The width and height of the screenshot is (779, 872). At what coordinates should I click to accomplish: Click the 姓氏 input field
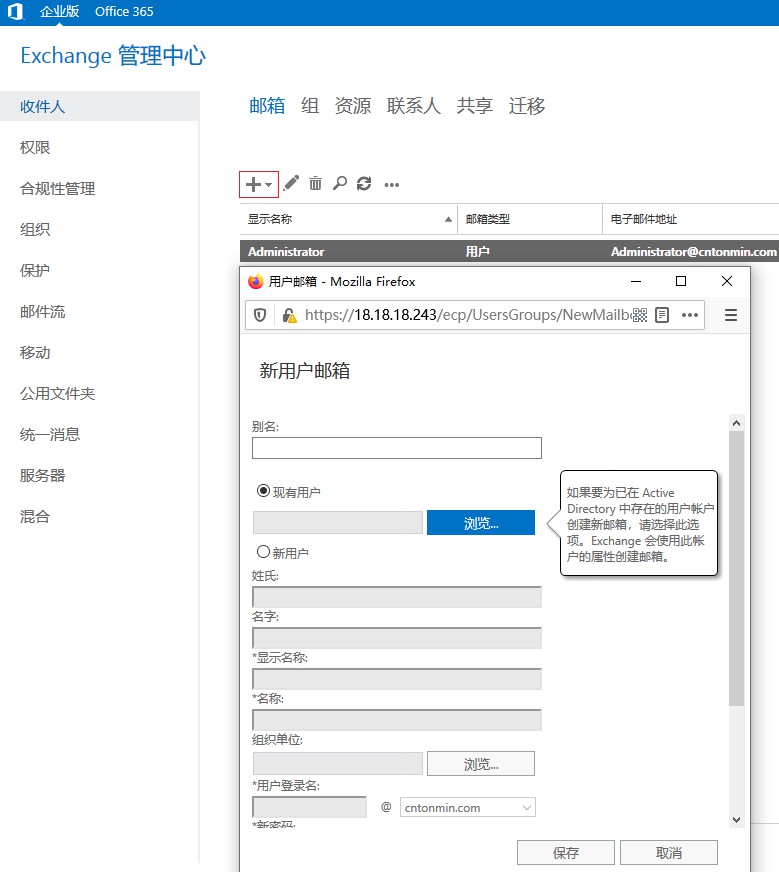point(396,597)
